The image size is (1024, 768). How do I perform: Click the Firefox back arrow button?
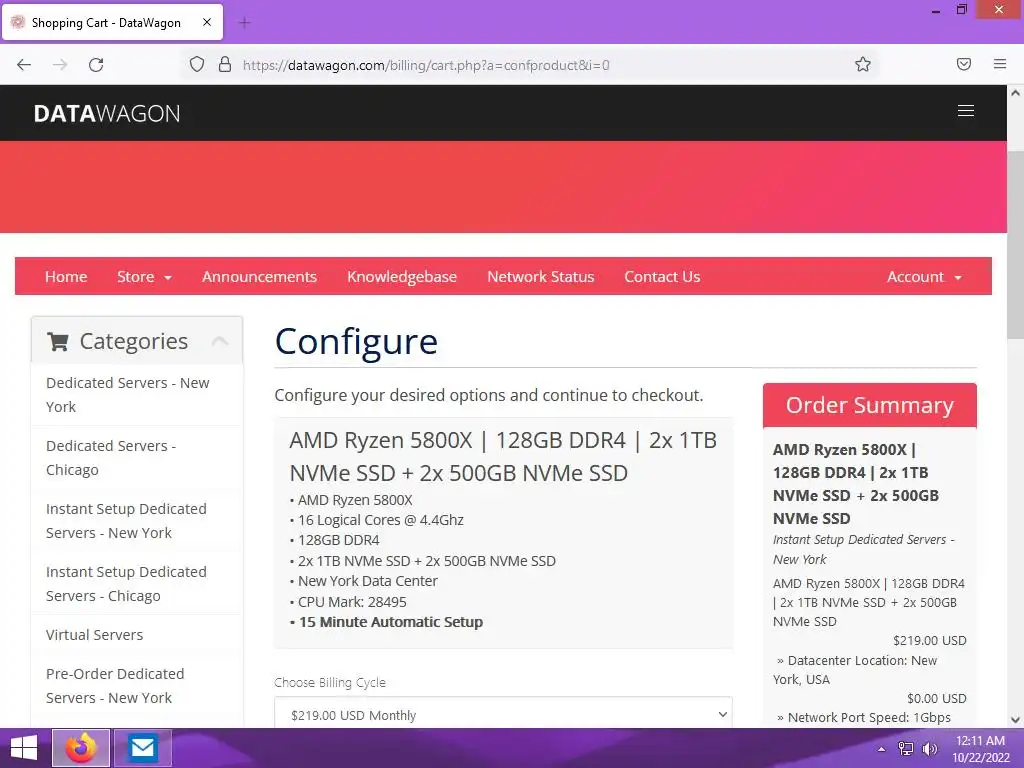[x=24, y=65]
